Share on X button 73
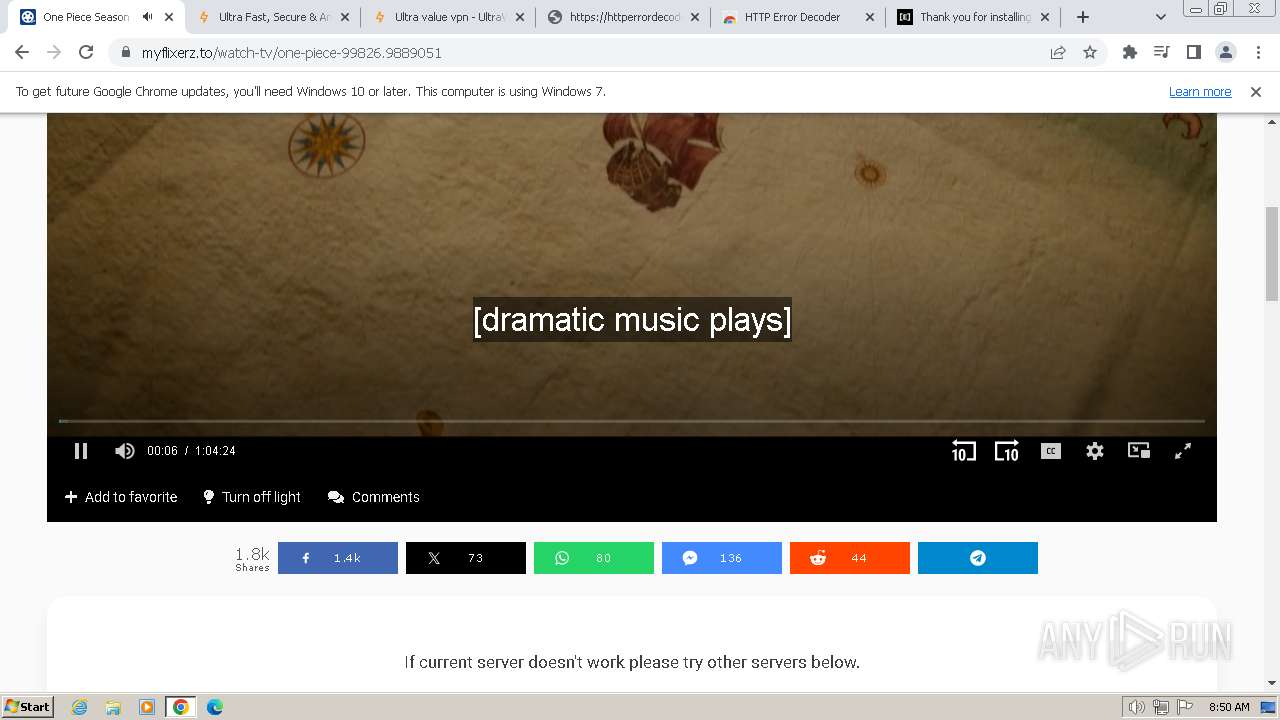1280x720 pixels. click(x=466, y=558)
